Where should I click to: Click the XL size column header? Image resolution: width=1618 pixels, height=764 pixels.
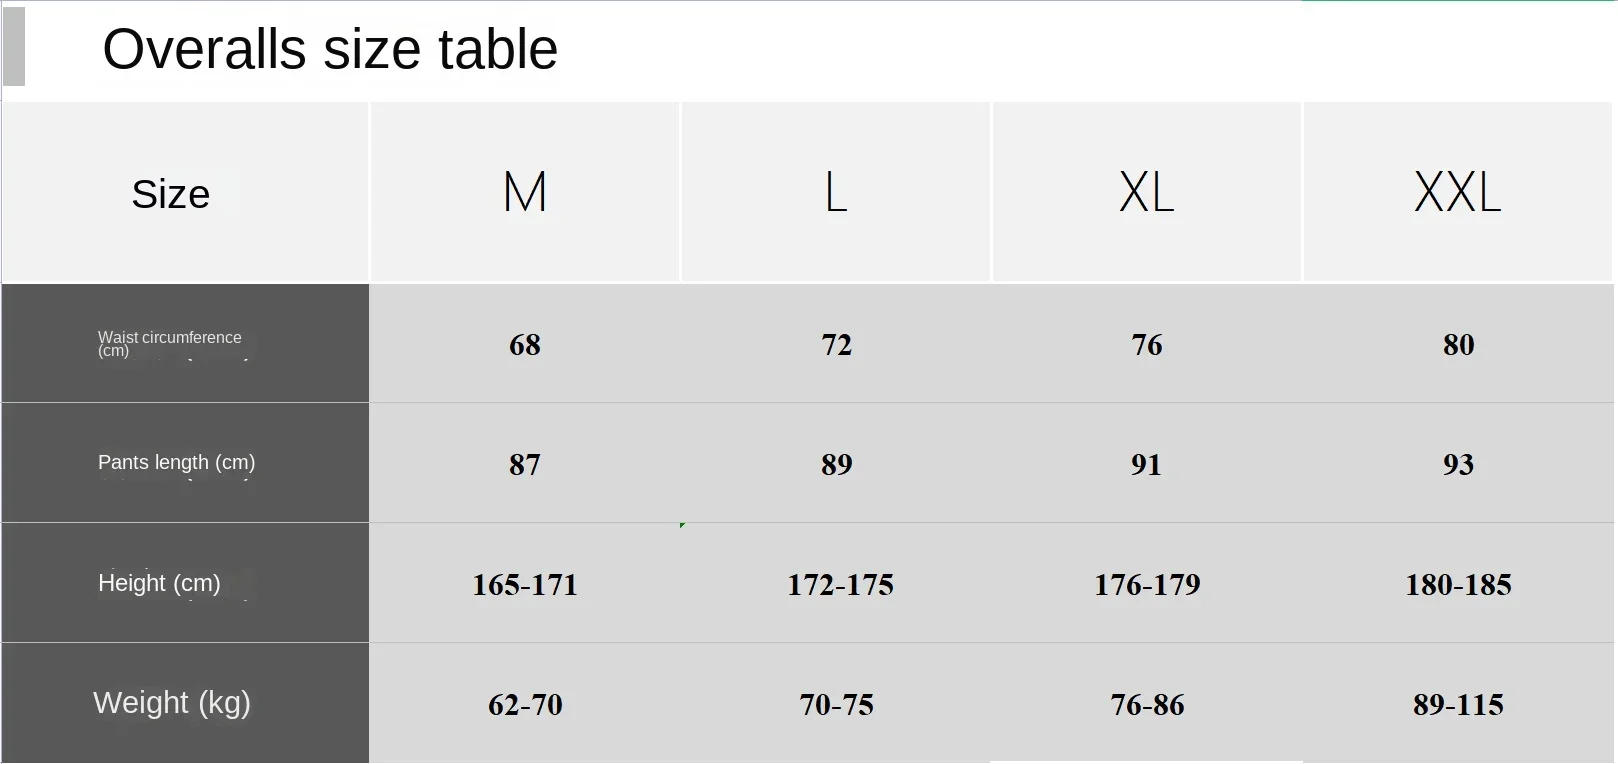click(x=1146, y=192)
